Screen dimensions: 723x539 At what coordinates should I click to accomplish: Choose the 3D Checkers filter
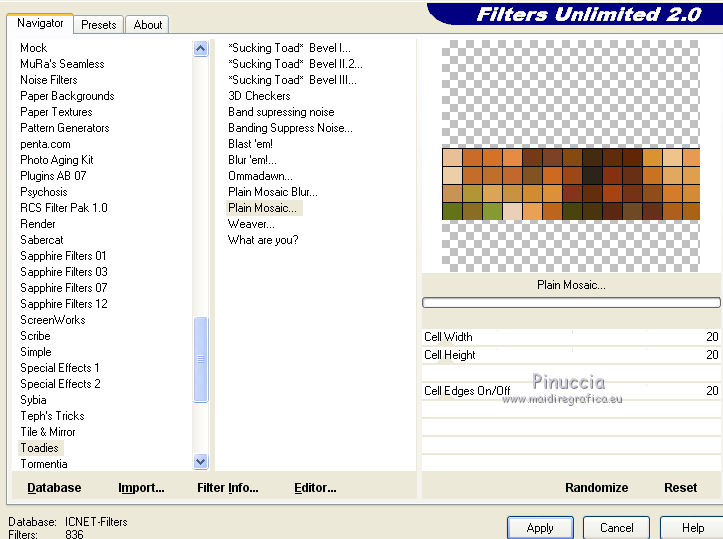click(259, 96)
